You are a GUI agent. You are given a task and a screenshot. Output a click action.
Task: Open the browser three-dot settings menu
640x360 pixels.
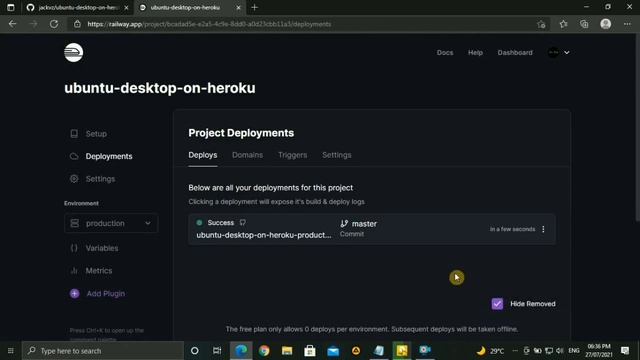[x=627, y=24]
